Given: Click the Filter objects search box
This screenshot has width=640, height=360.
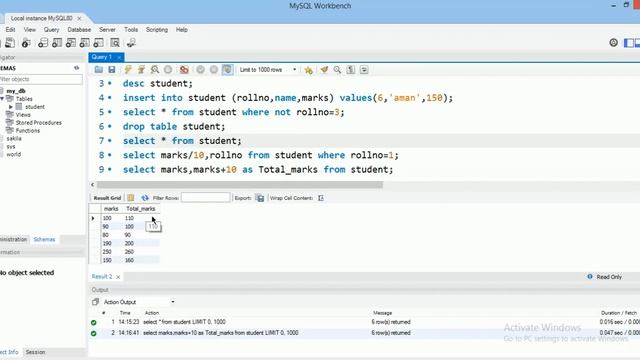Looking at the screenshot, I should tap(41, 79).
